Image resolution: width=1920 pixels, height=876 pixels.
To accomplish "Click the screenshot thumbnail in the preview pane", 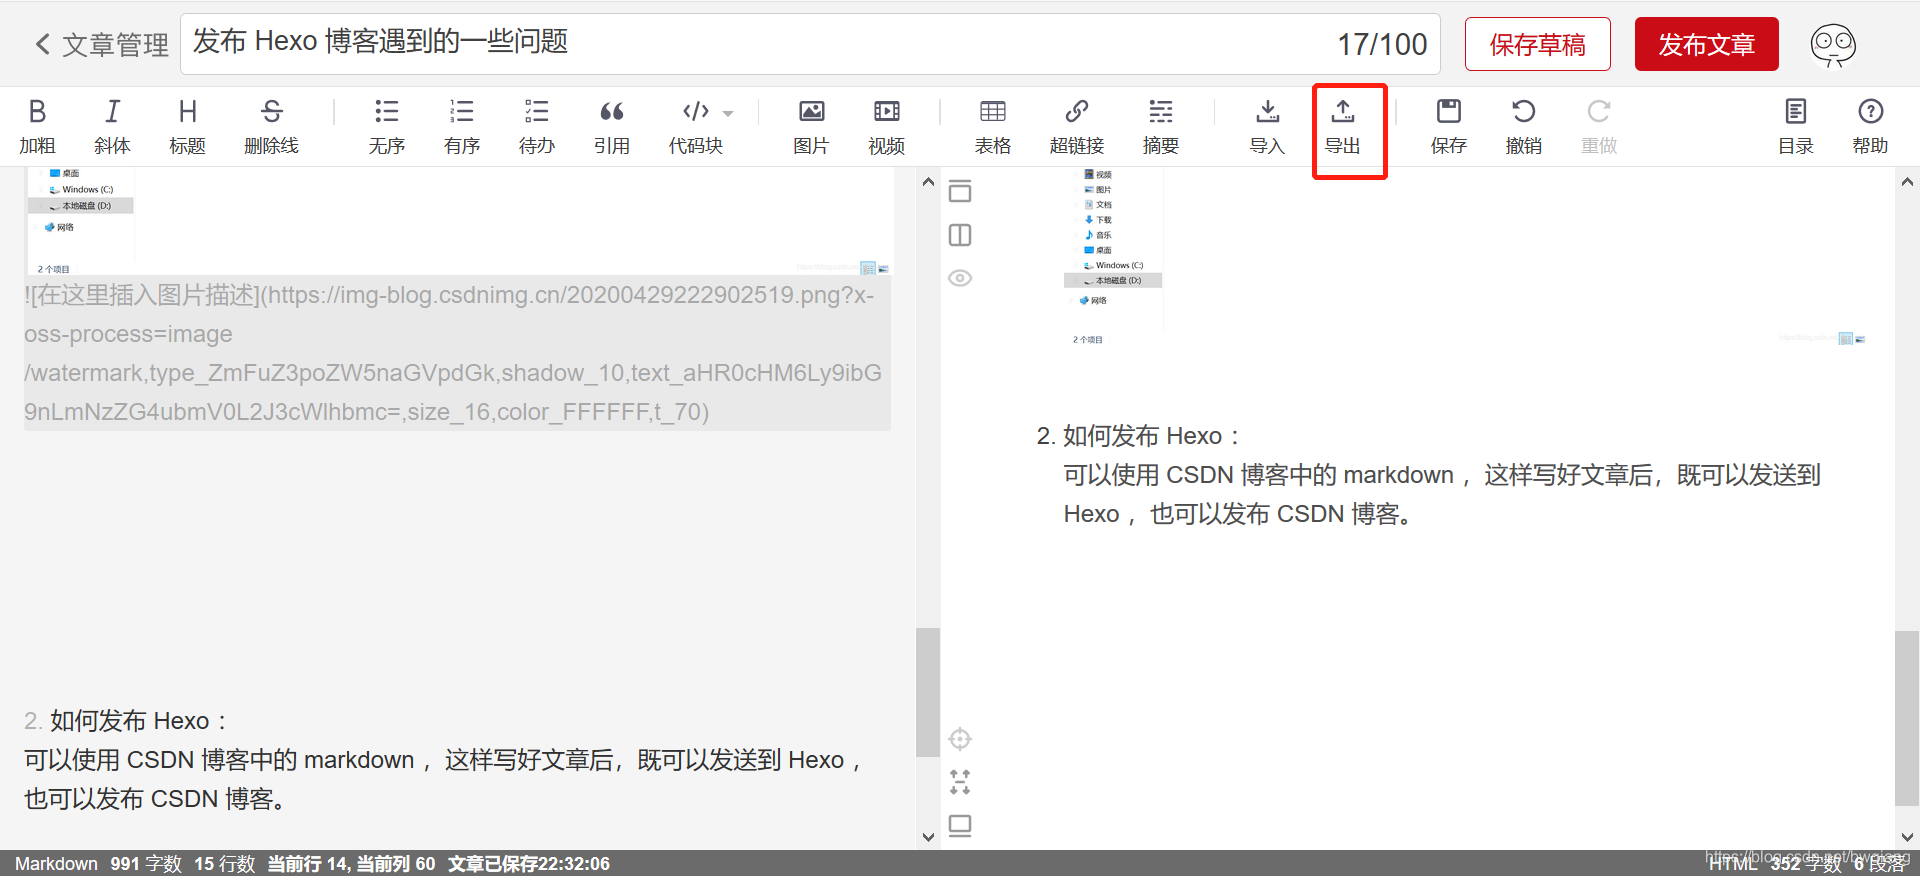I will [x=1465, y=258].
